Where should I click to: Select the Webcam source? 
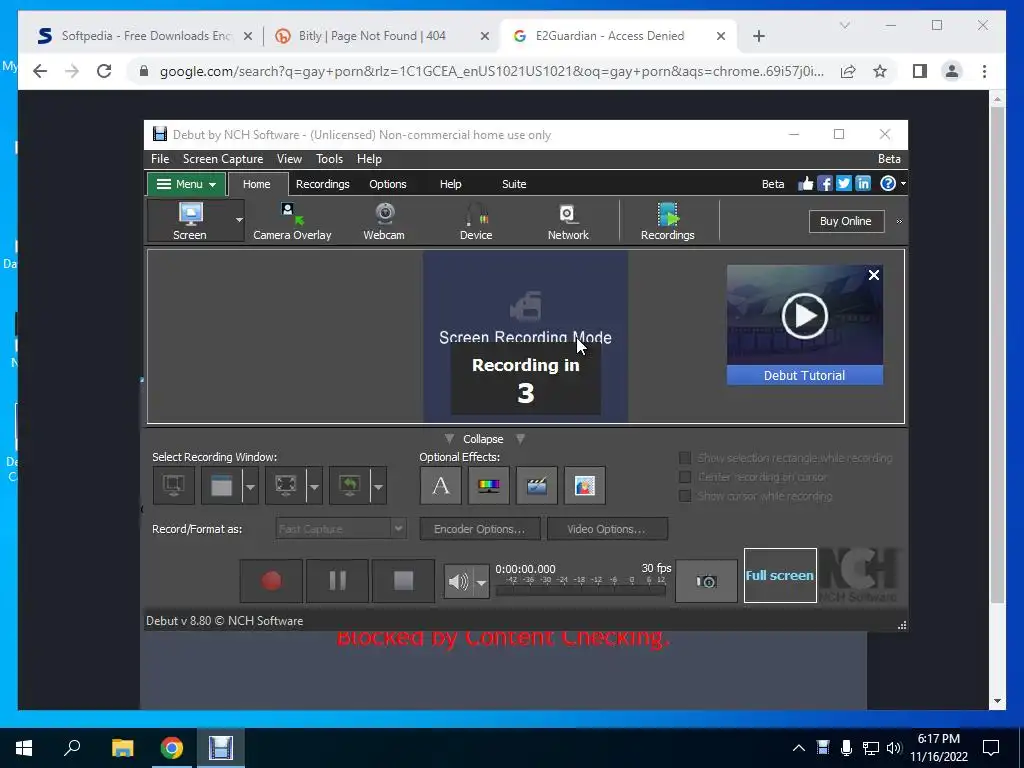point(384,221)
